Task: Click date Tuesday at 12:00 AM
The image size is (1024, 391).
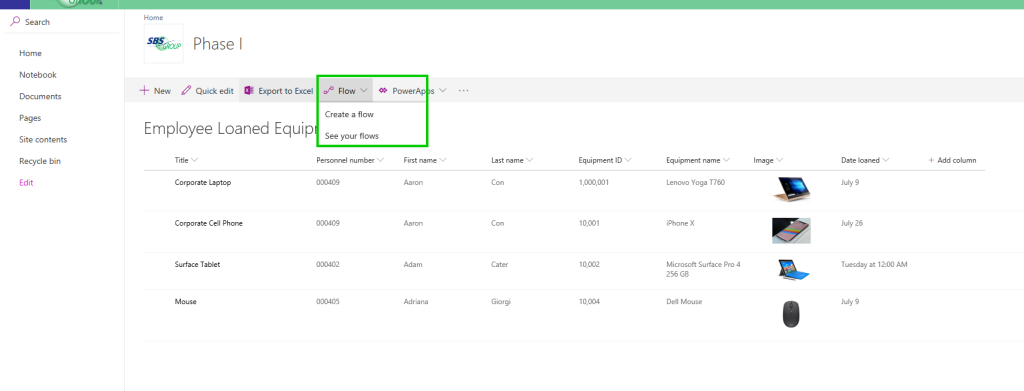Action: [x=874, y=264]
